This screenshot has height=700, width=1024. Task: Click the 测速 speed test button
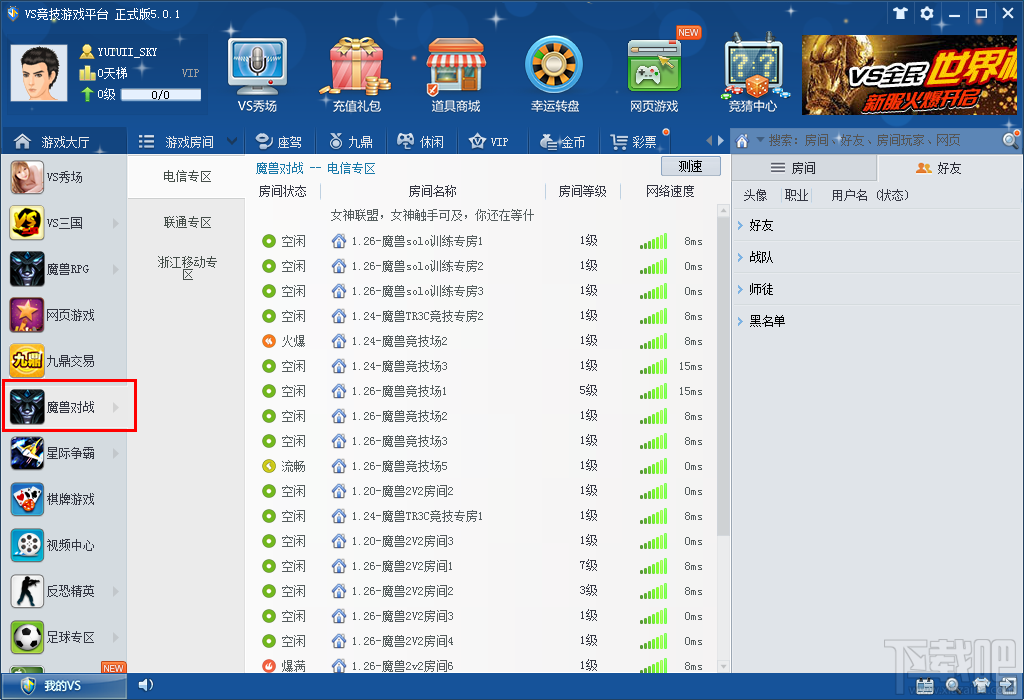pyautogui.click(x=690, y=167)
